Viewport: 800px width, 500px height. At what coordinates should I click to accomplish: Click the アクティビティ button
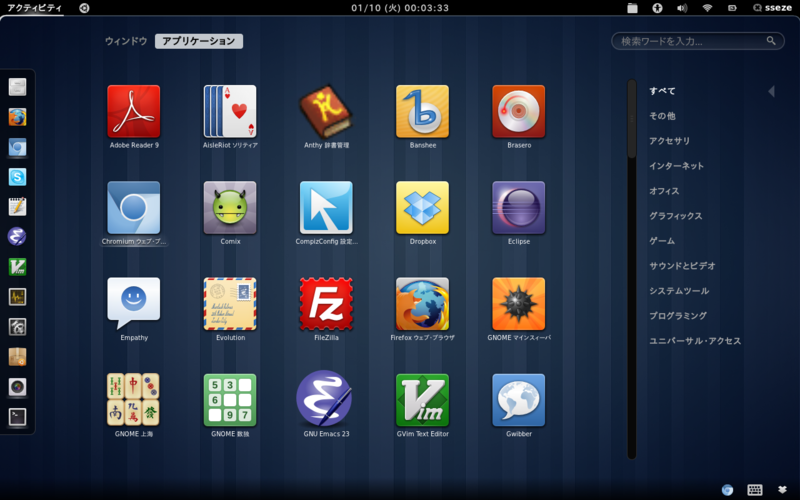tap(34, 8)
